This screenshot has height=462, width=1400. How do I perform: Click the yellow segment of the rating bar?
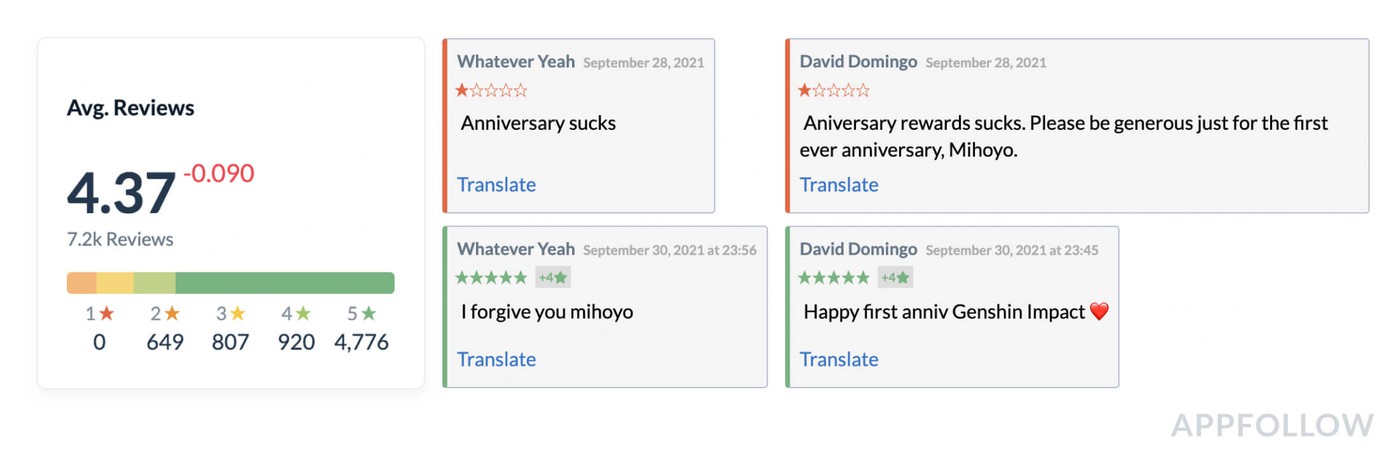pos(115,283)
